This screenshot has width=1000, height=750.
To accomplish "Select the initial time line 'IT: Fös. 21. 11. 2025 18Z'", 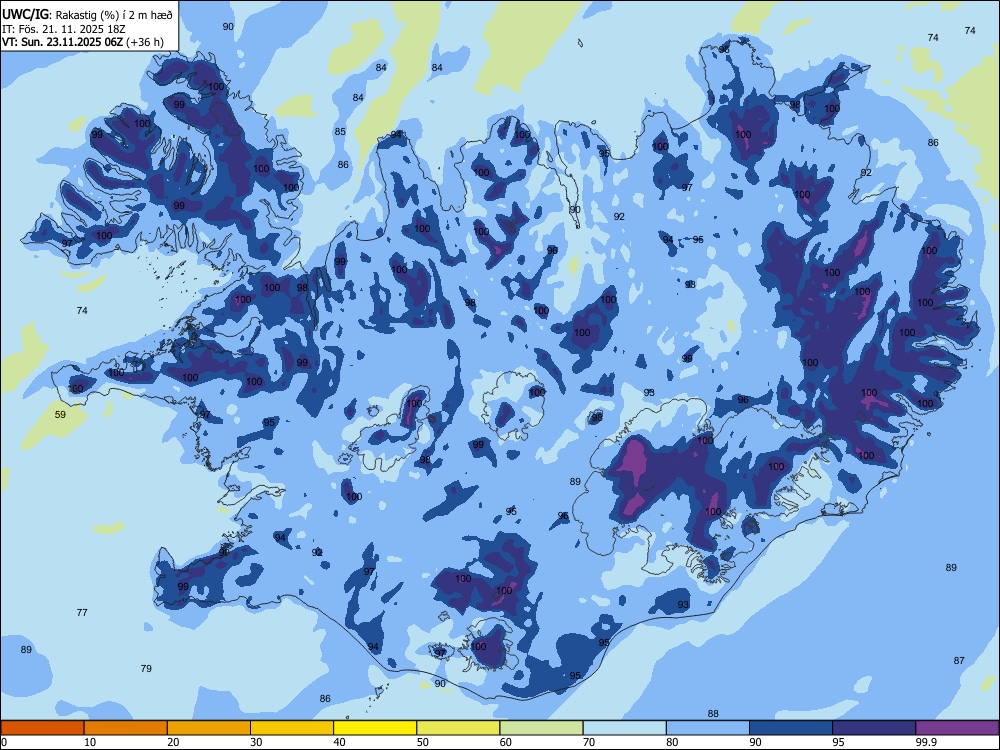I will [x=64, y=29].
